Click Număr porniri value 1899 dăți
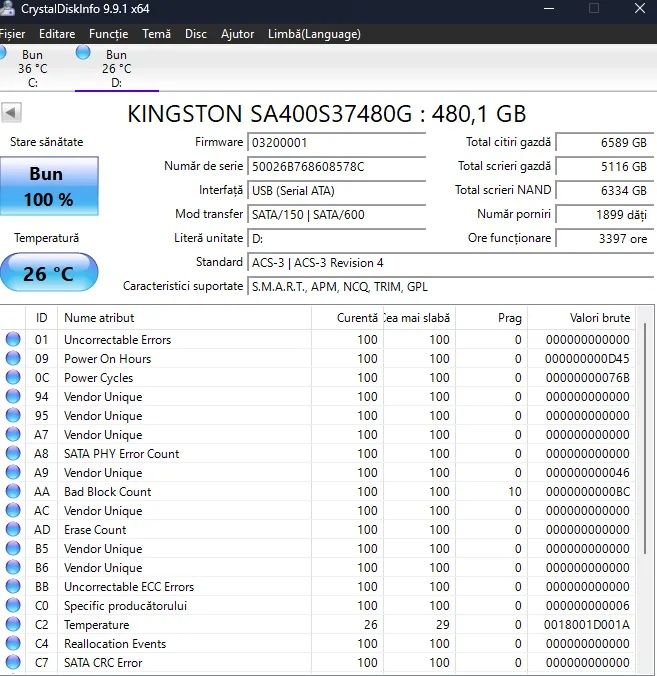 pos(604,214)
